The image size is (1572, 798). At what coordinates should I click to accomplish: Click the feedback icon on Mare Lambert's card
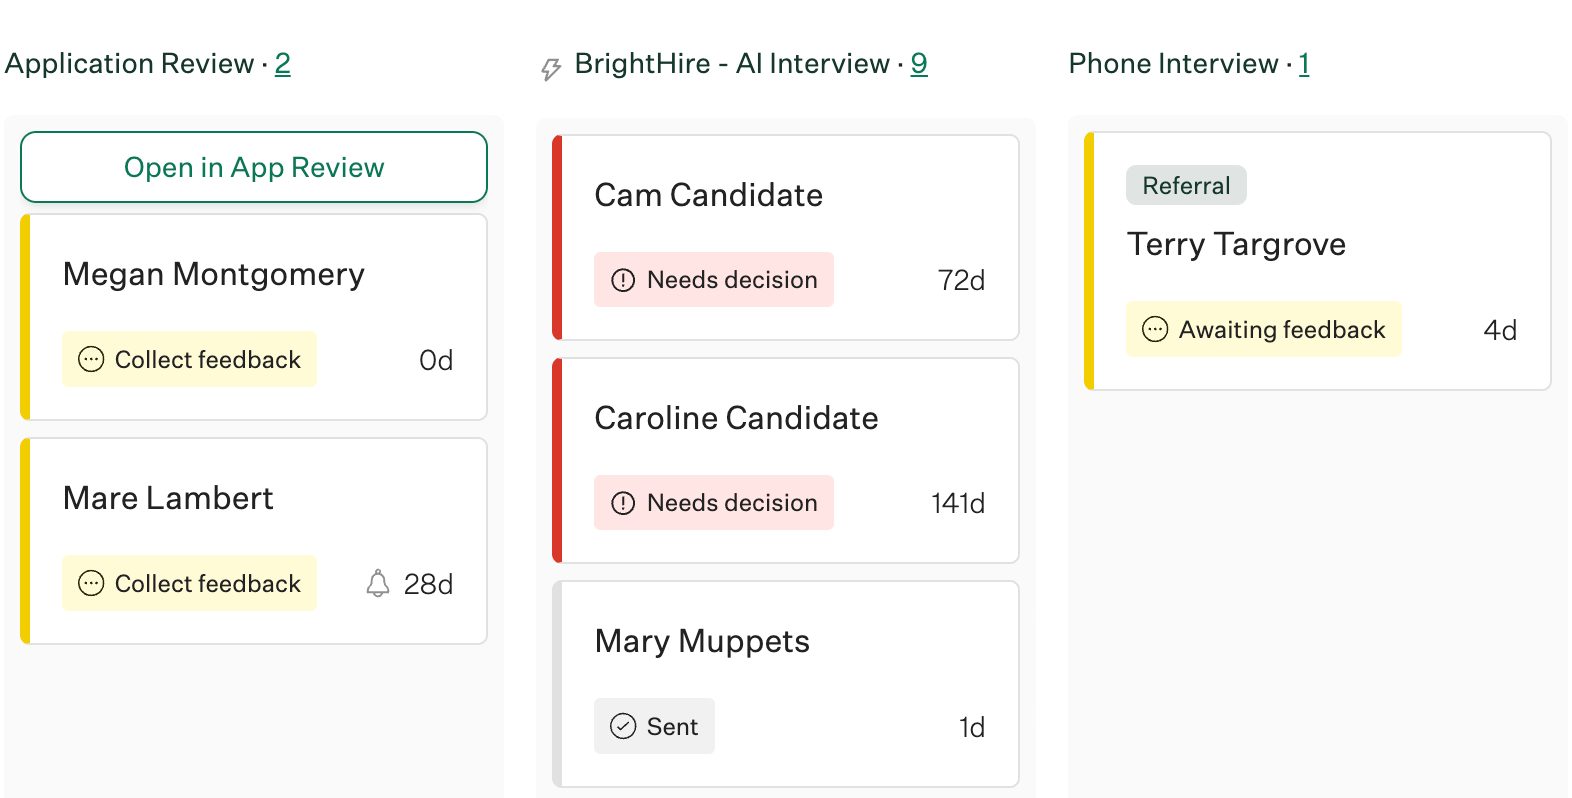(x=91, y=583)
